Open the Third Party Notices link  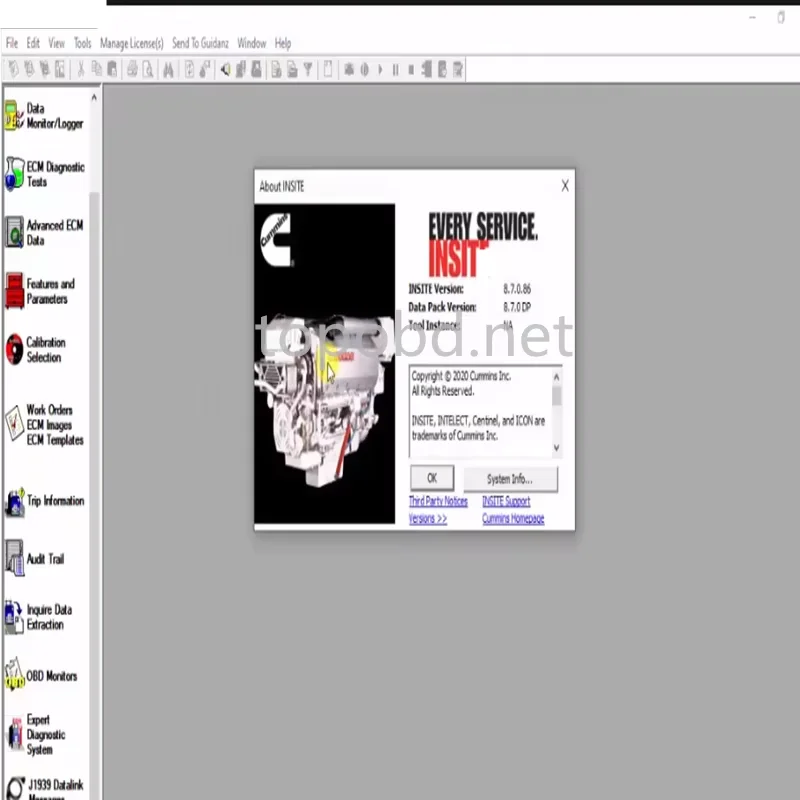(438, 501)
